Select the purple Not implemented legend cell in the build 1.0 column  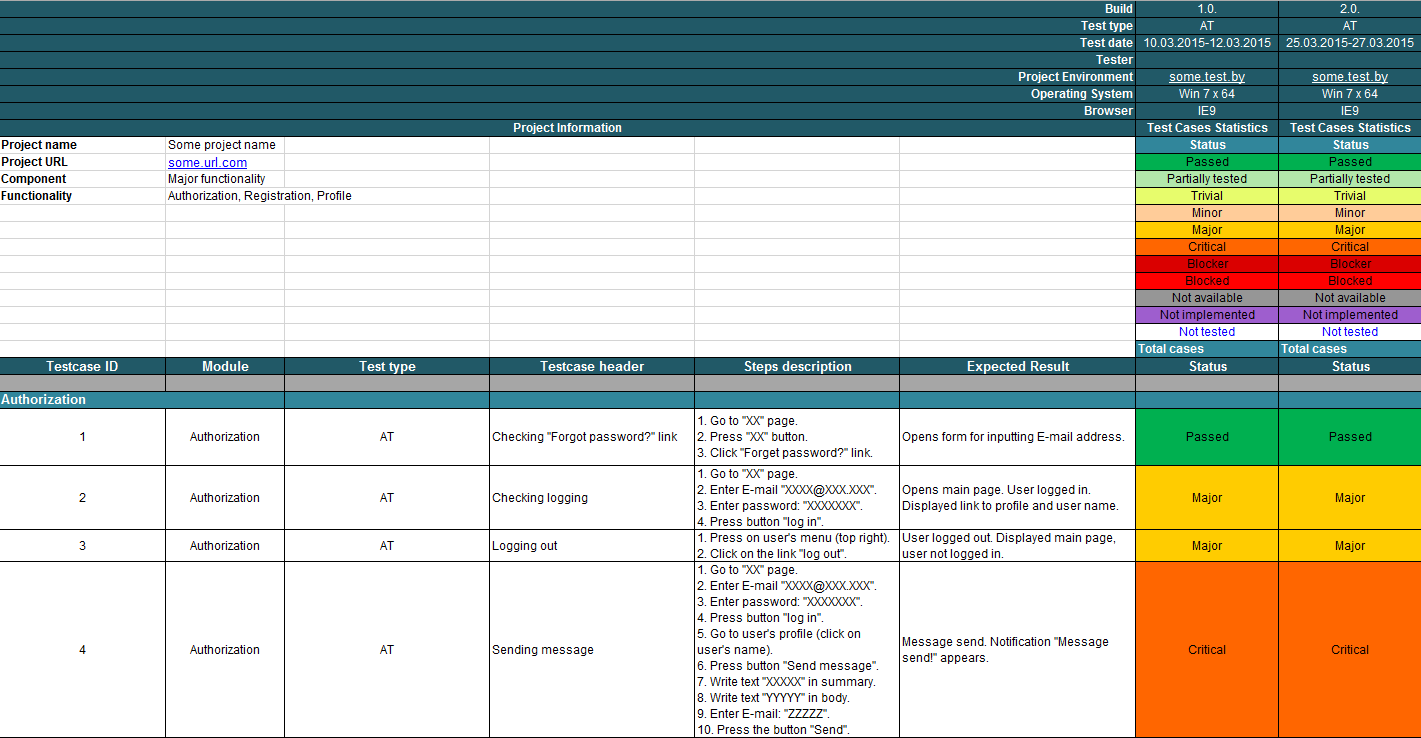click(x=1207, y=315)
